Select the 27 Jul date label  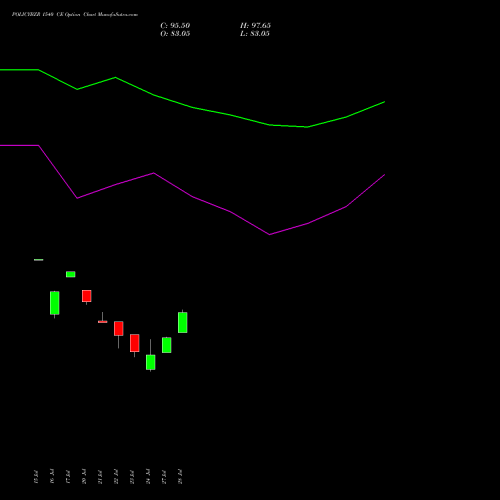coord(164,477)
